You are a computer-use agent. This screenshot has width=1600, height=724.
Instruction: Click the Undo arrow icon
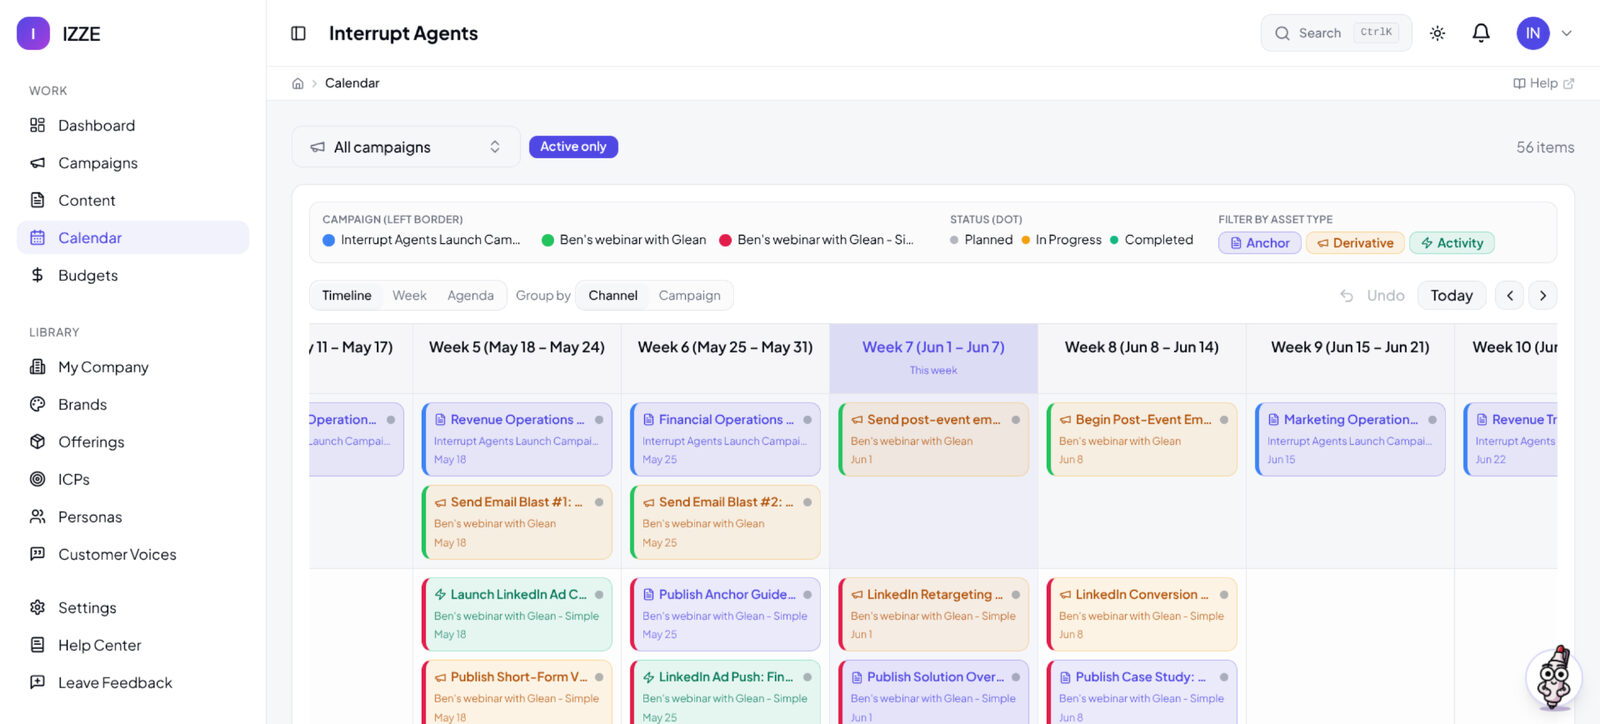coord(1347,296)
